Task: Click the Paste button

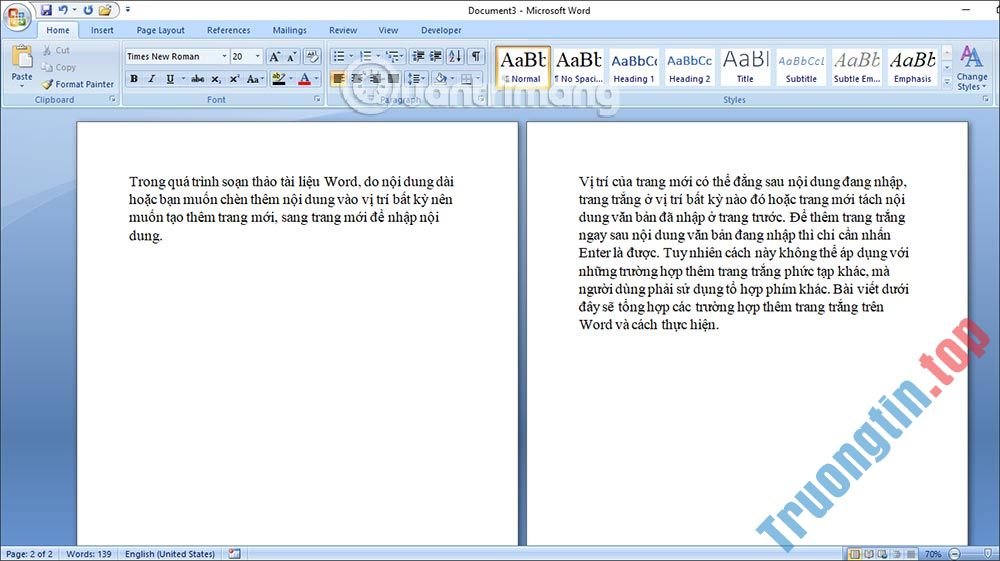Action: [x=22, y=66]
